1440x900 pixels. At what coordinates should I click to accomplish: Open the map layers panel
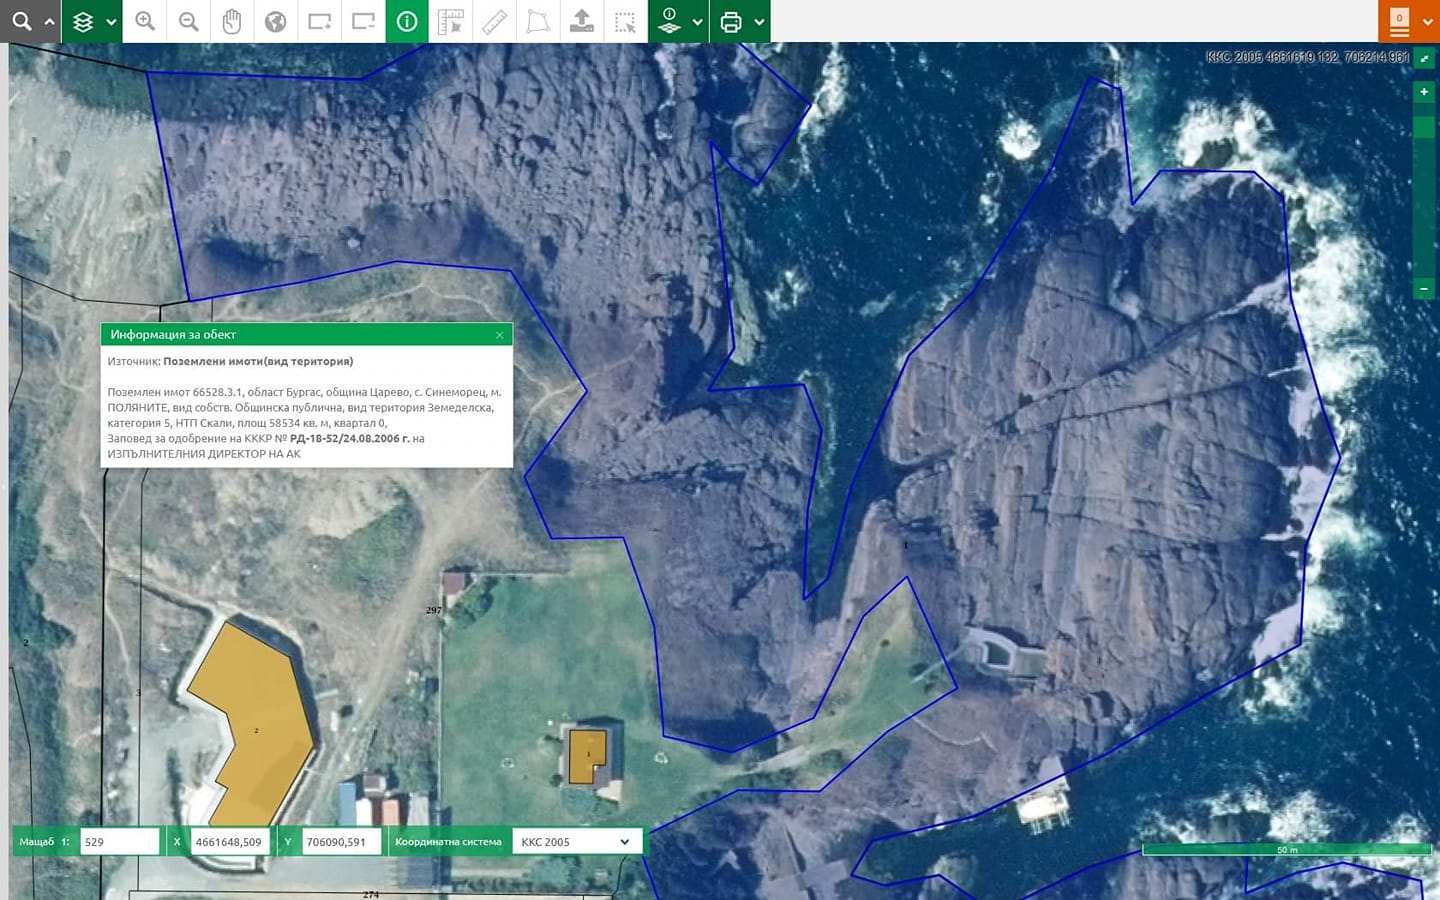(83, 21)
